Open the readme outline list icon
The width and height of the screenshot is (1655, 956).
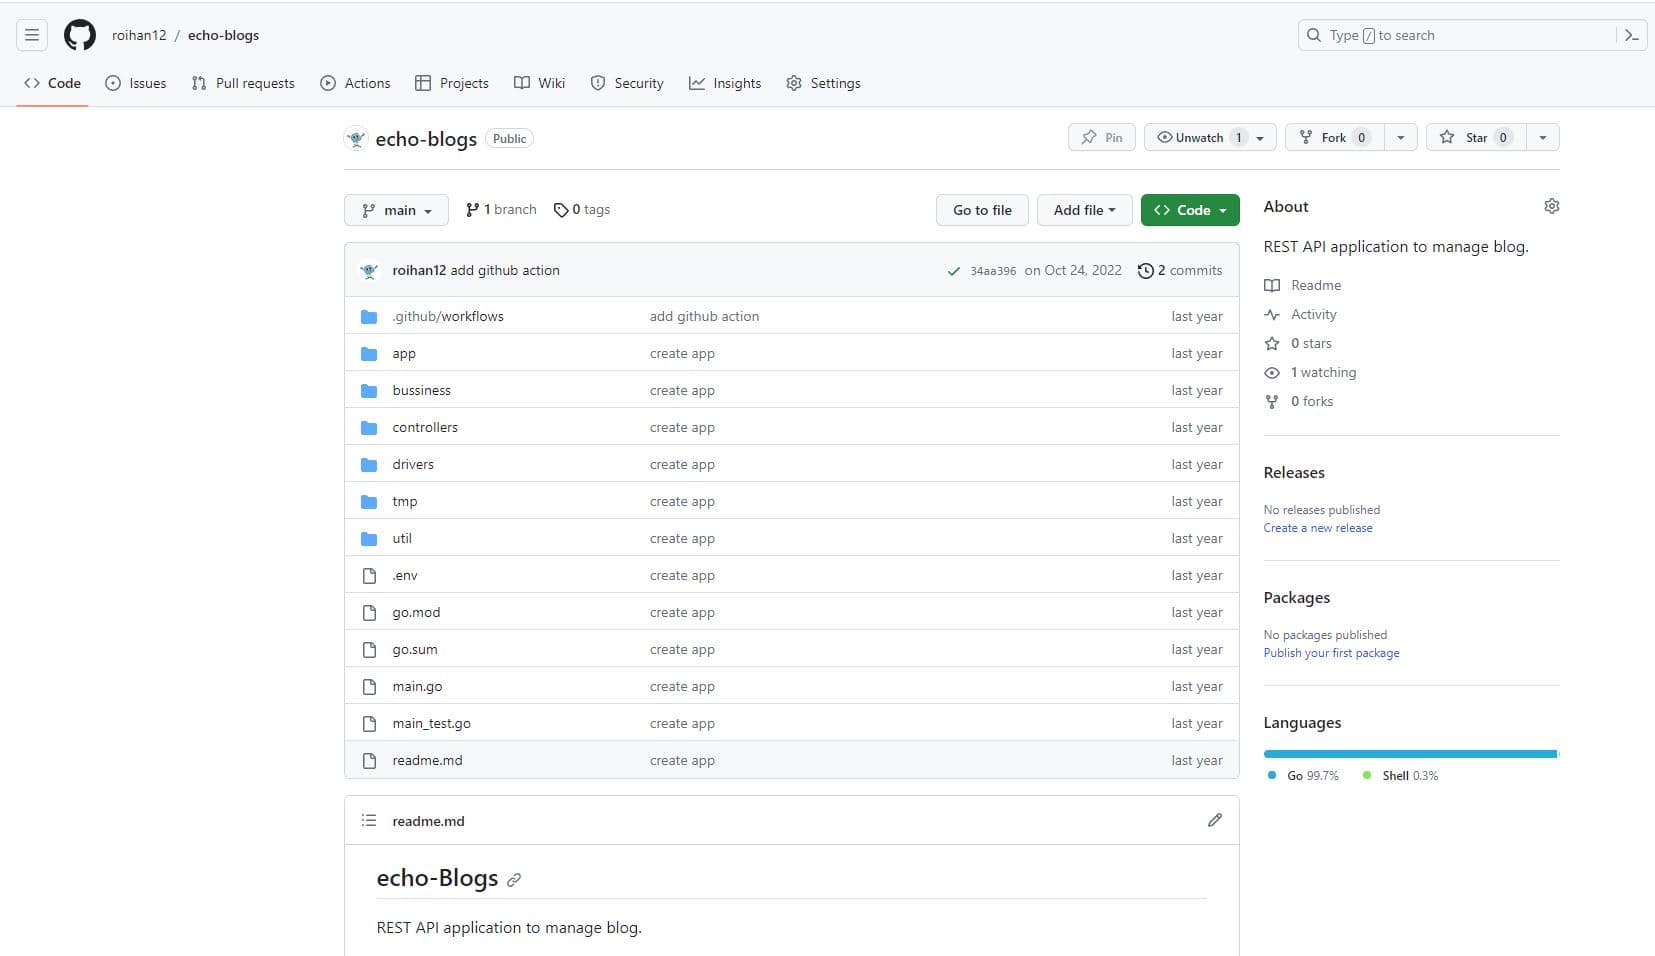369,820
